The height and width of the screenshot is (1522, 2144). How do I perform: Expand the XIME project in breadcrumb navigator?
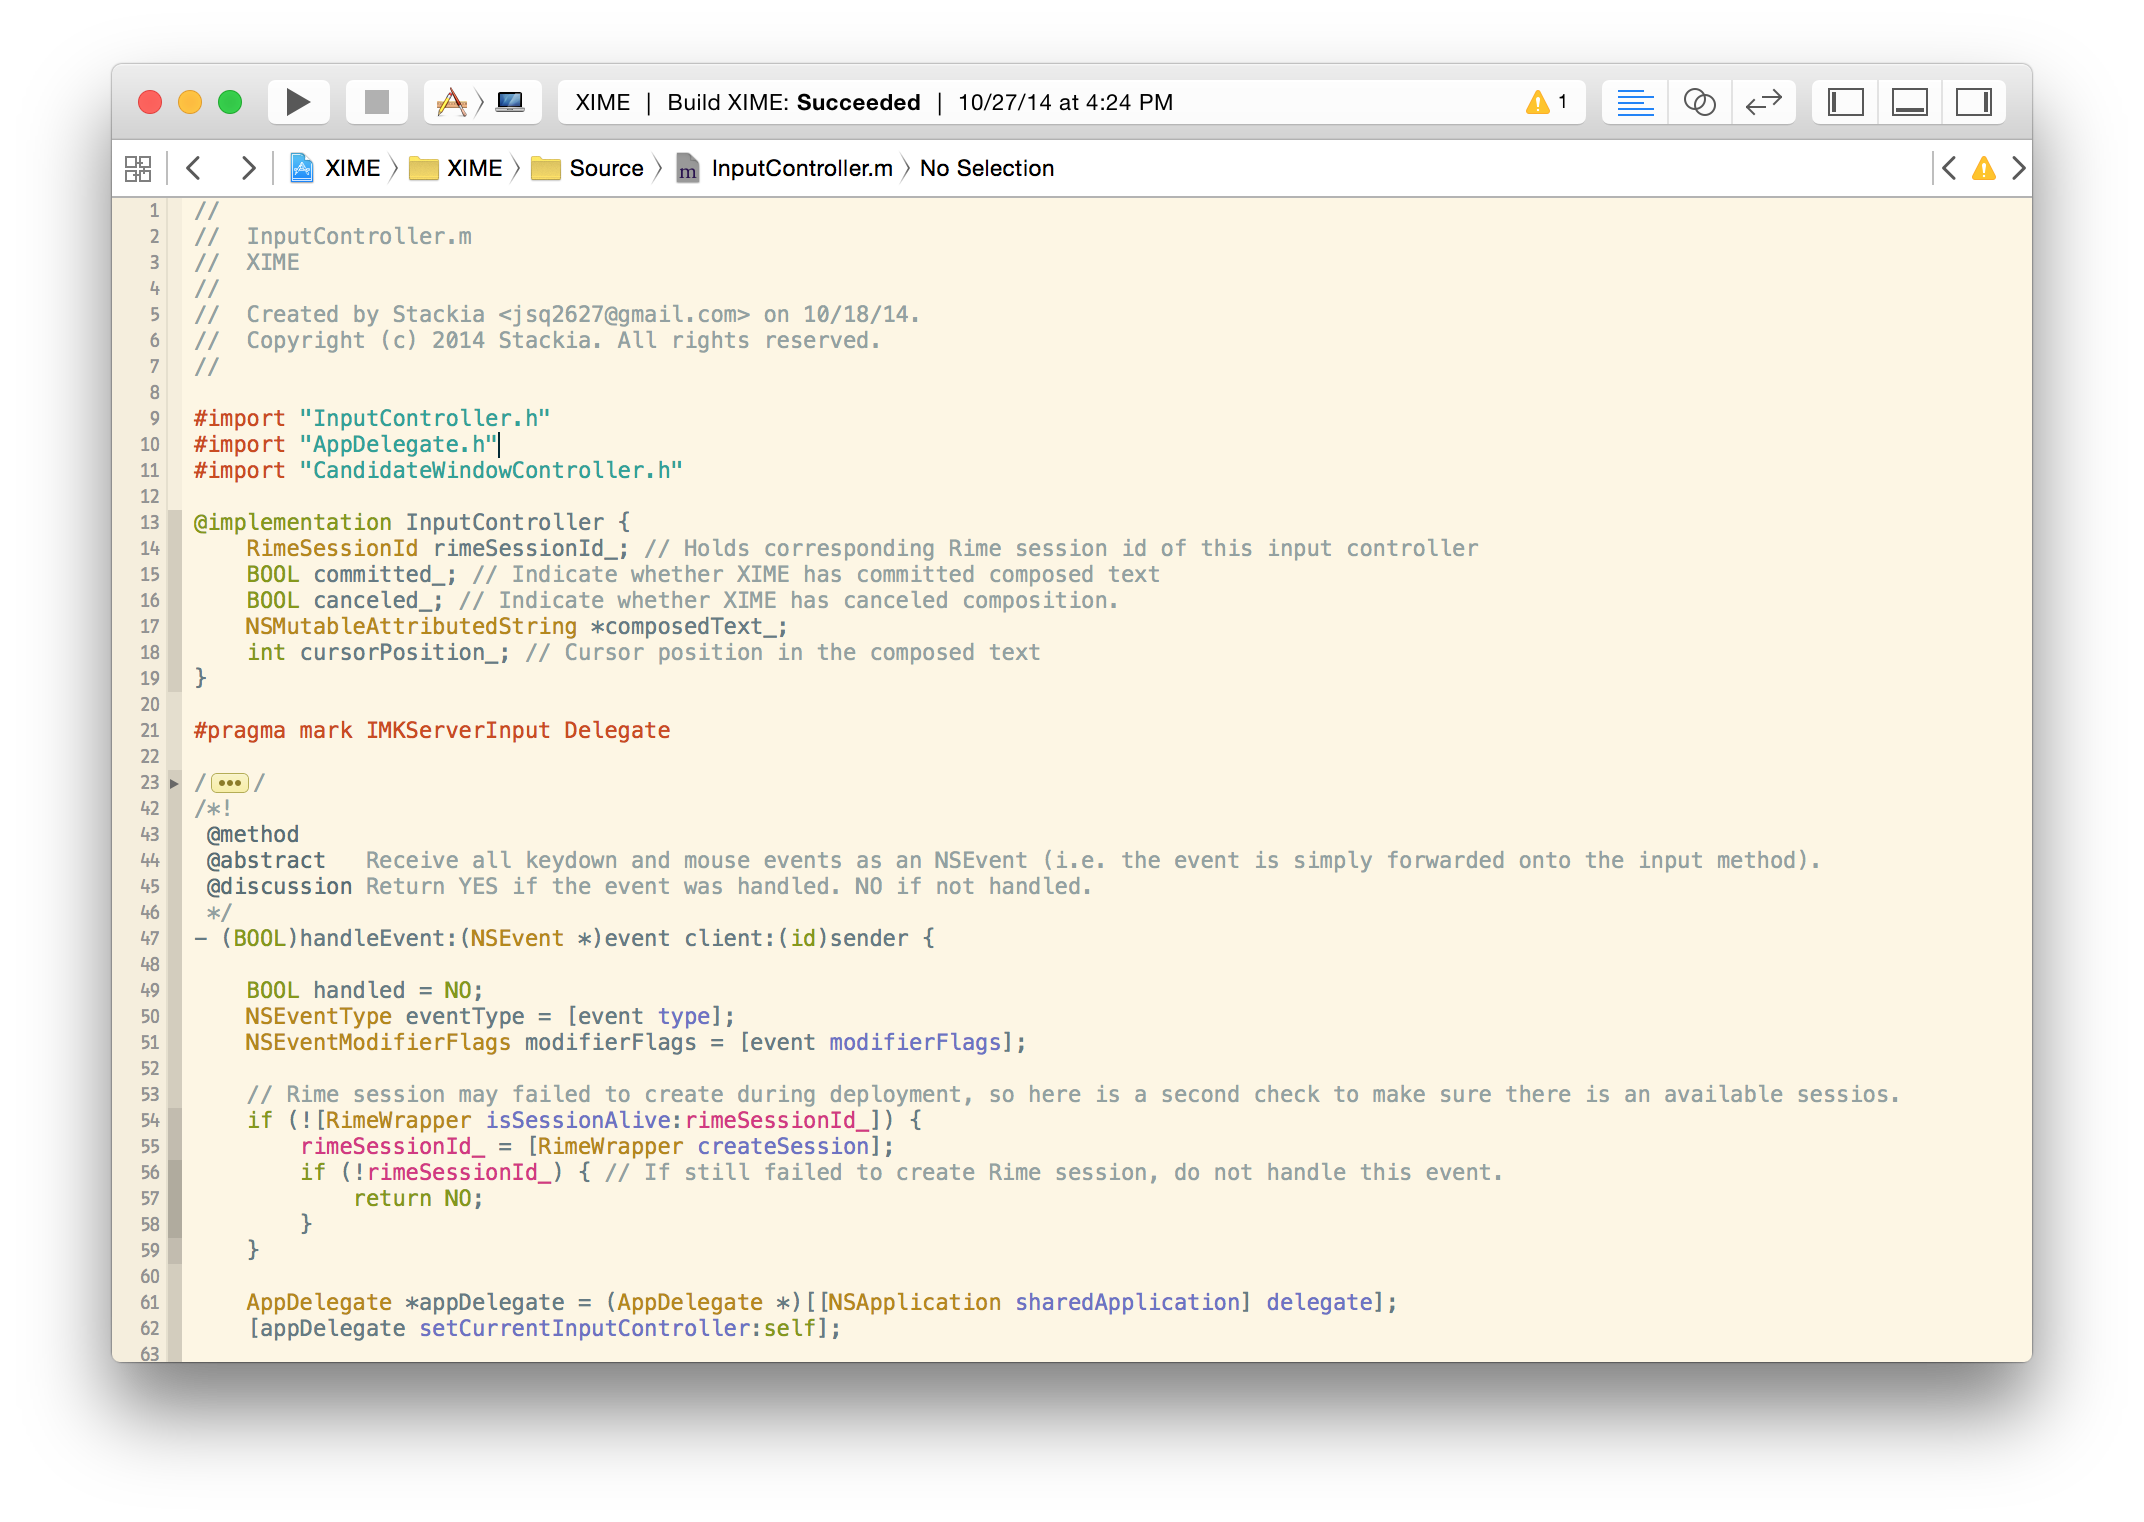[354, 166]
